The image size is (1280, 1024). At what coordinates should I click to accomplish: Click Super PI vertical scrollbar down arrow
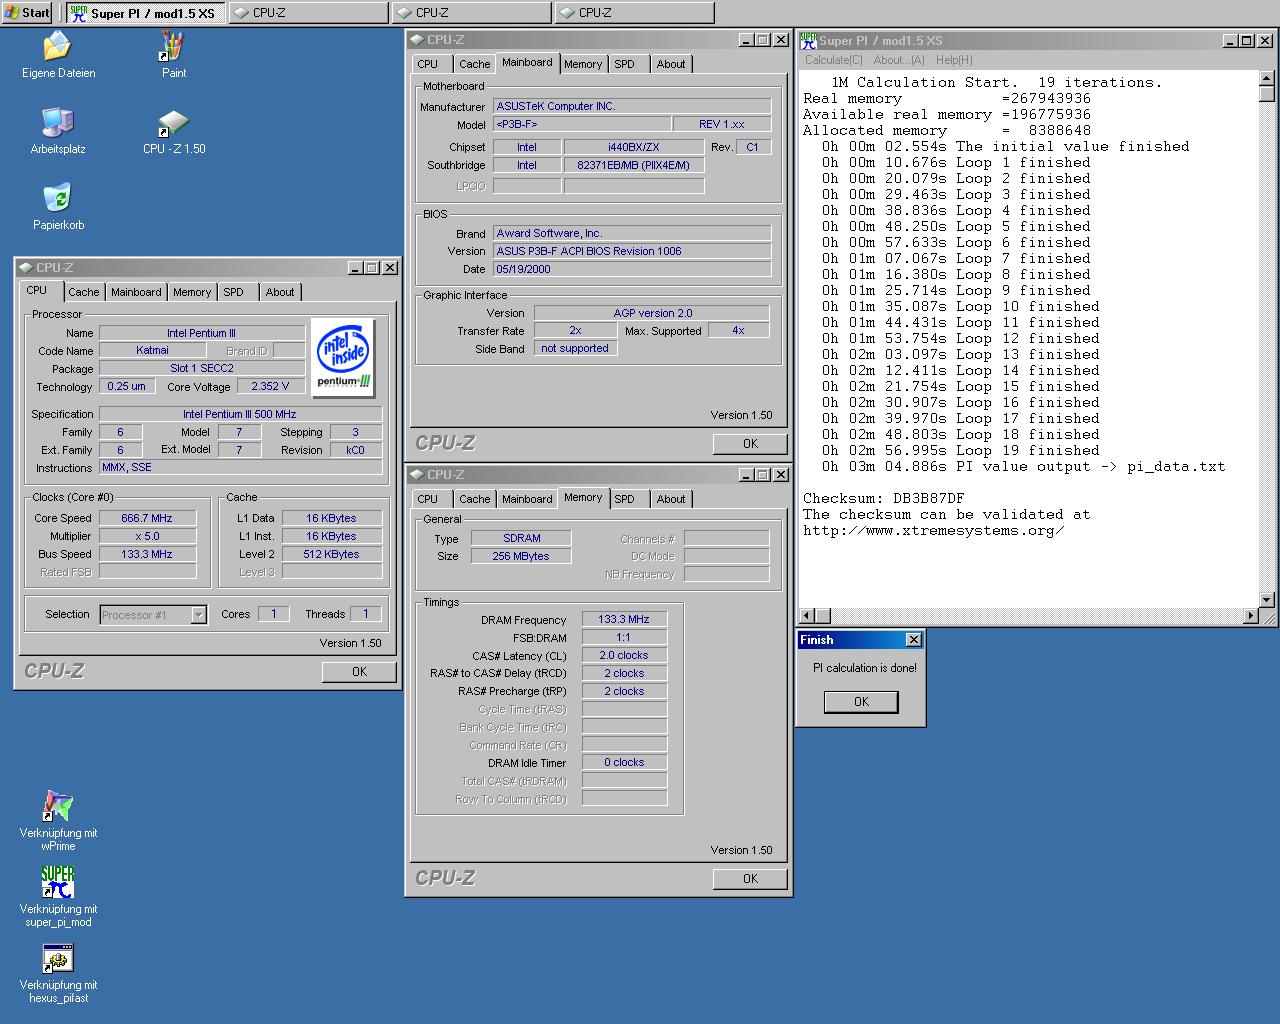[x=1267, y=600]
